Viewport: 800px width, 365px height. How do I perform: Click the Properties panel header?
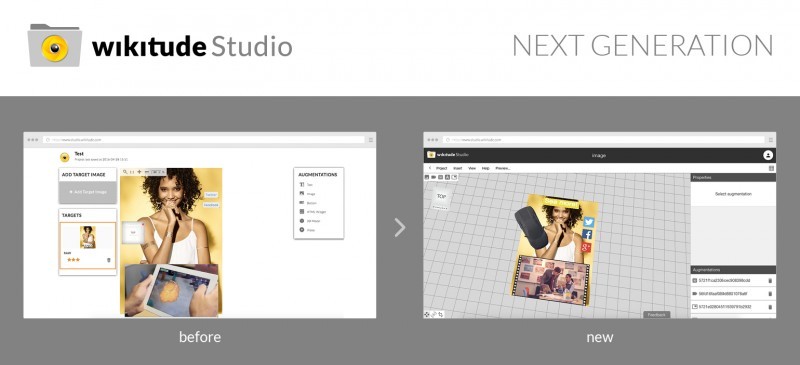733,177
